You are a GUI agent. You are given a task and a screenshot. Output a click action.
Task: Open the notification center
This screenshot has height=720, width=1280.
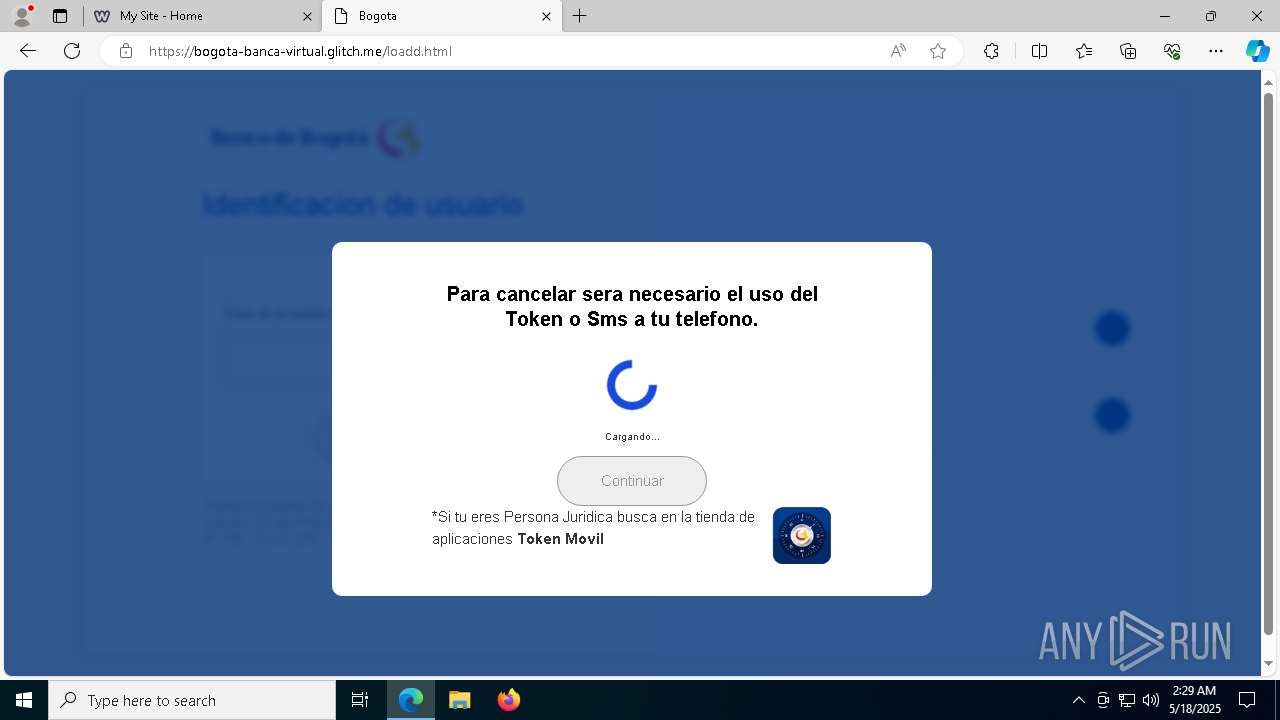1247,700
